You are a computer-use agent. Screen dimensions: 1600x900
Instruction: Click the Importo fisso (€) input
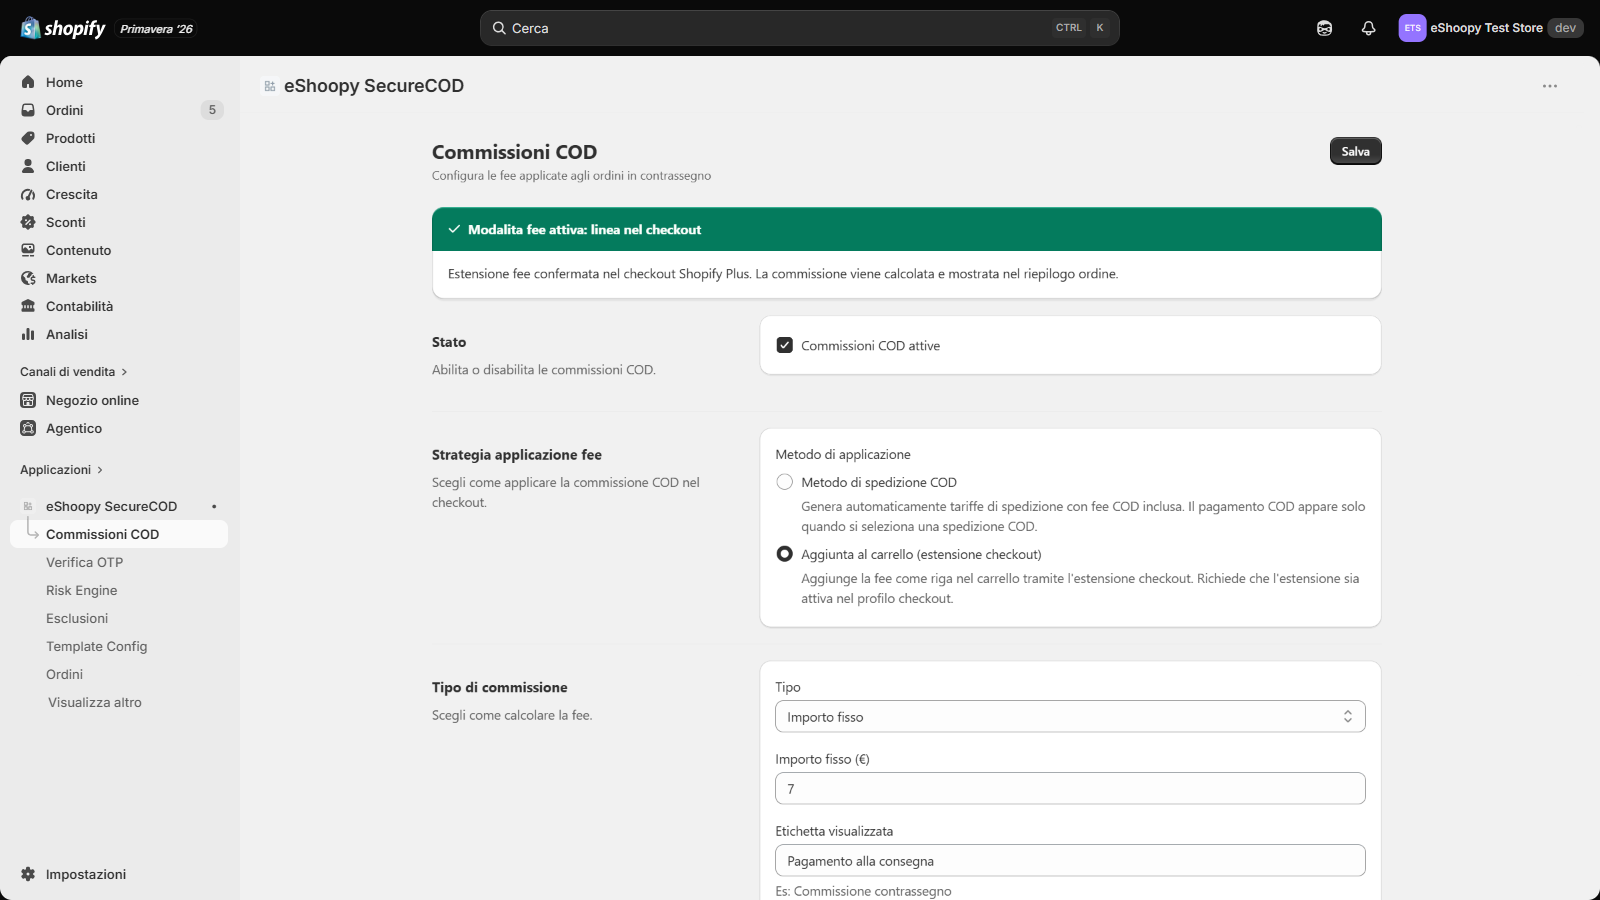pyautogui.click(x=1070, y=789)
